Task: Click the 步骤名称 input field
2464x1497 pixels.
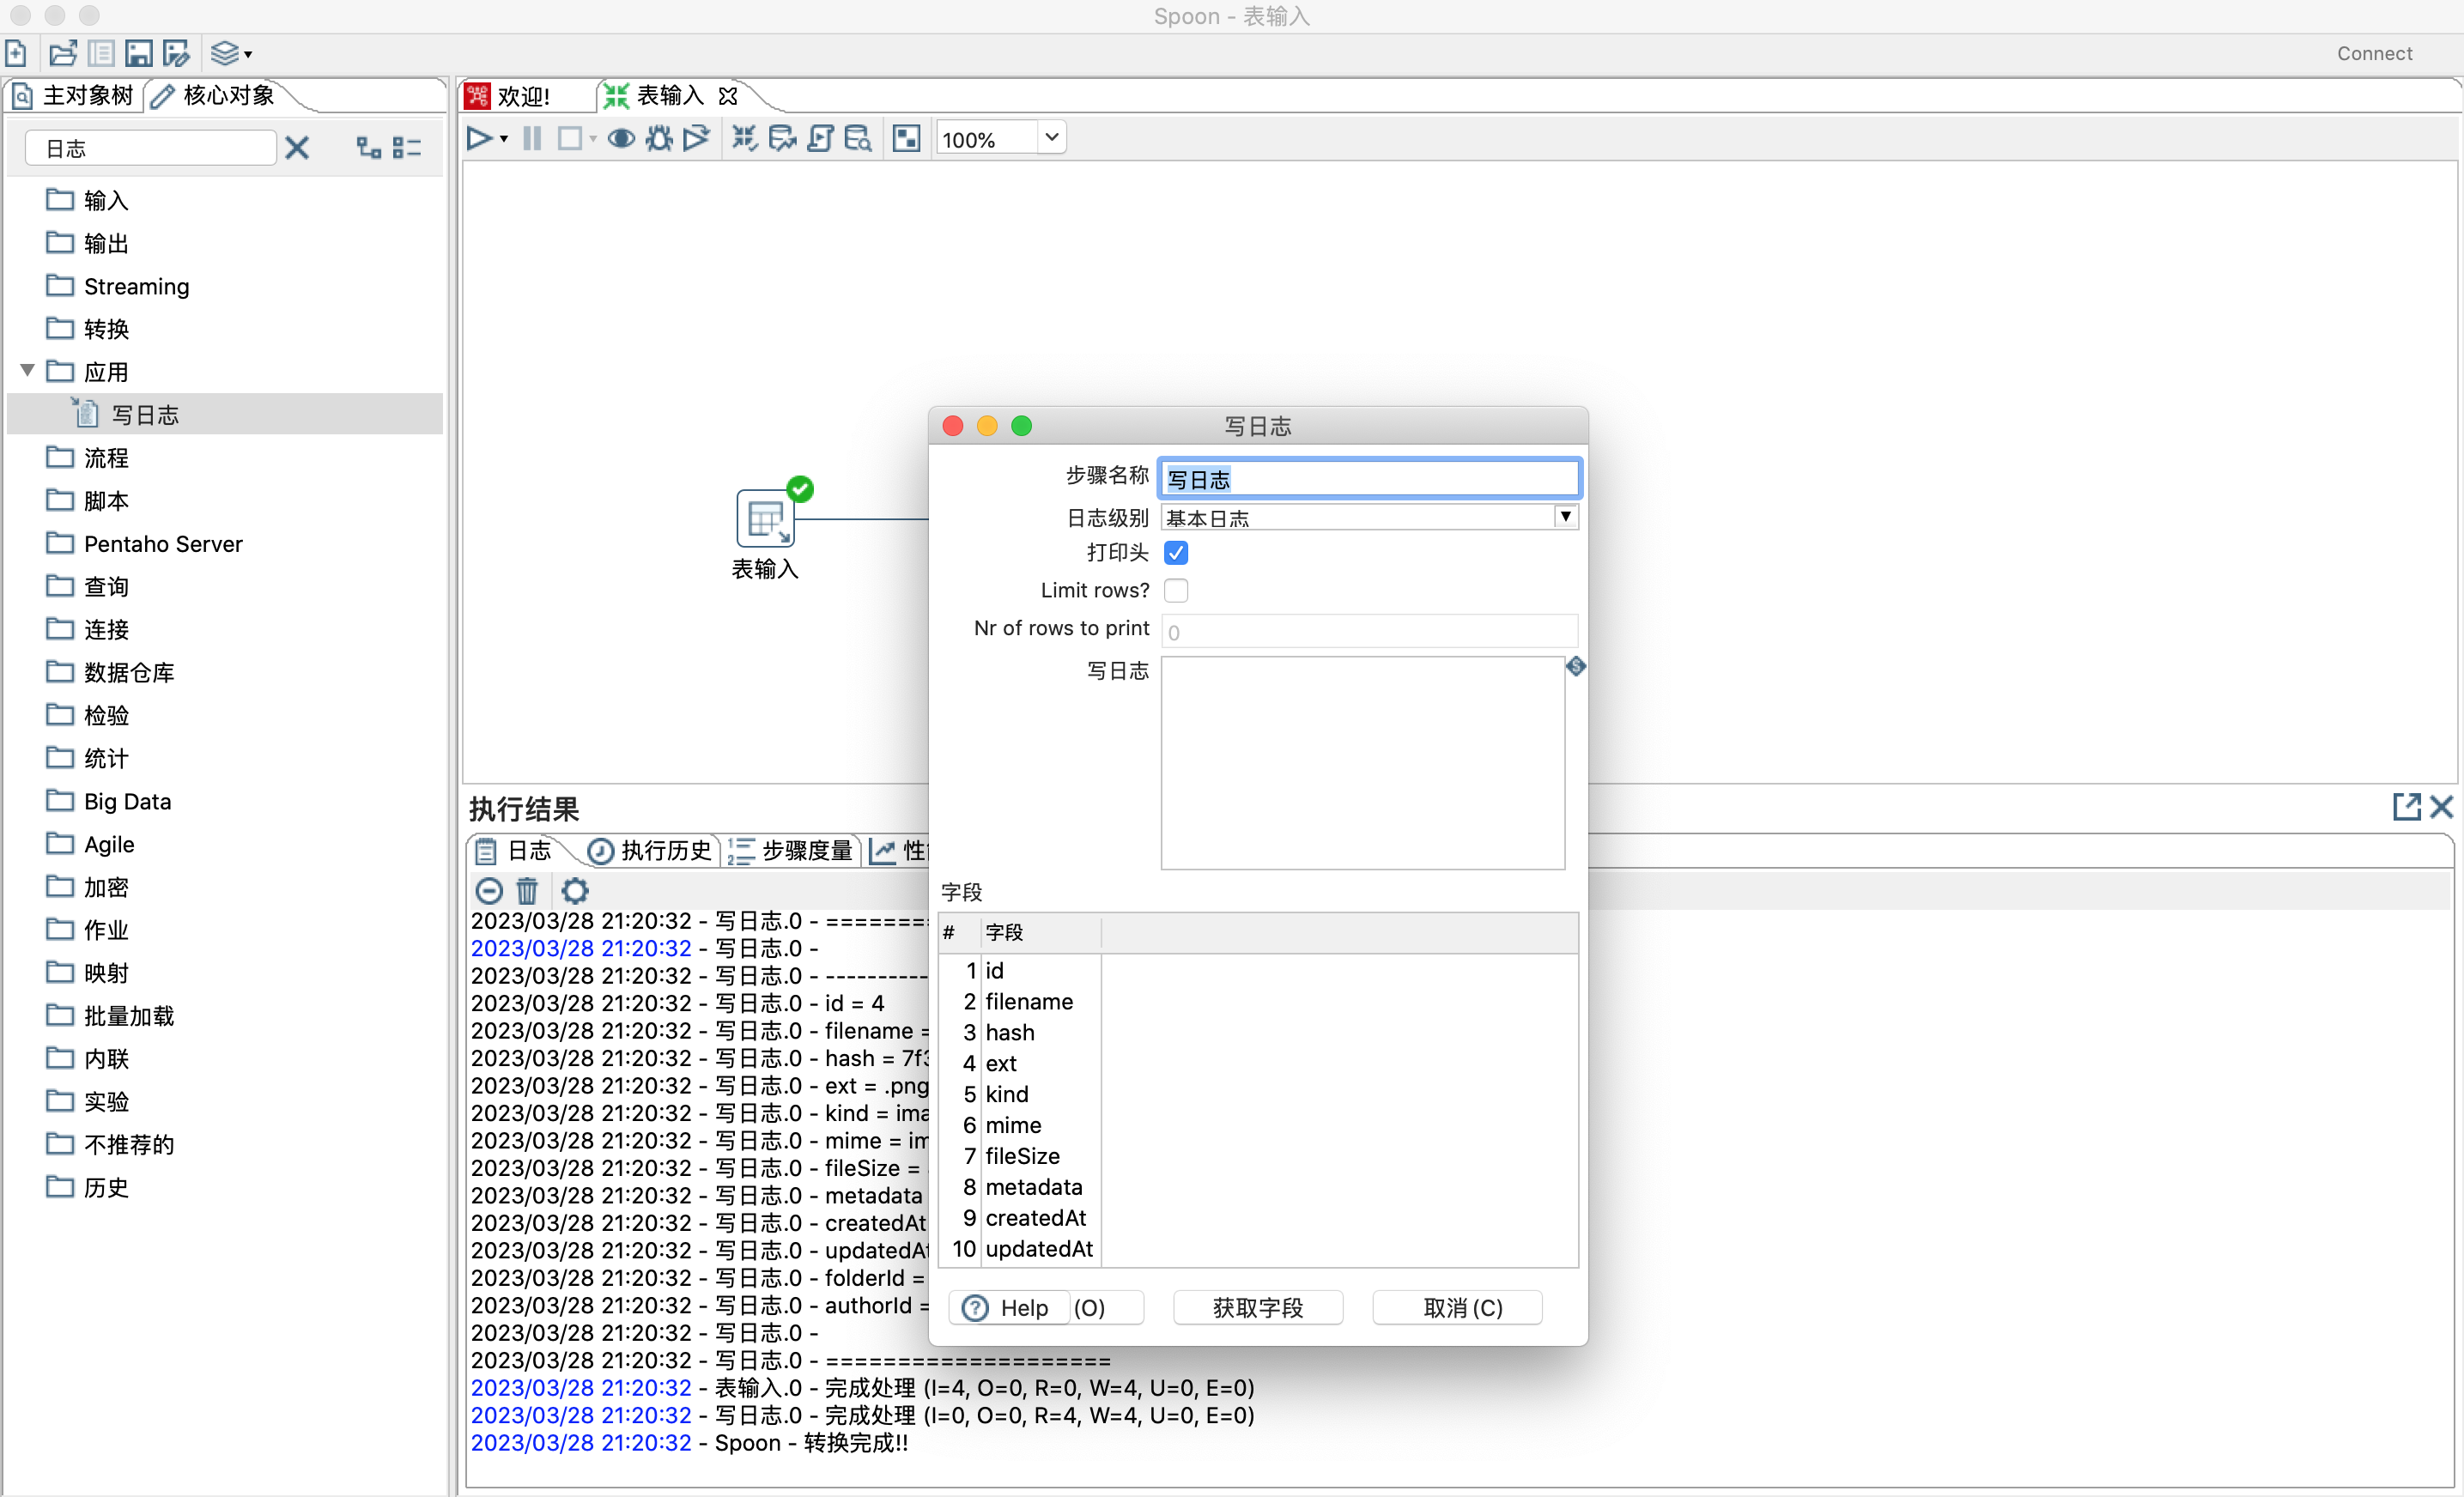Action: tap(1369, 479)
